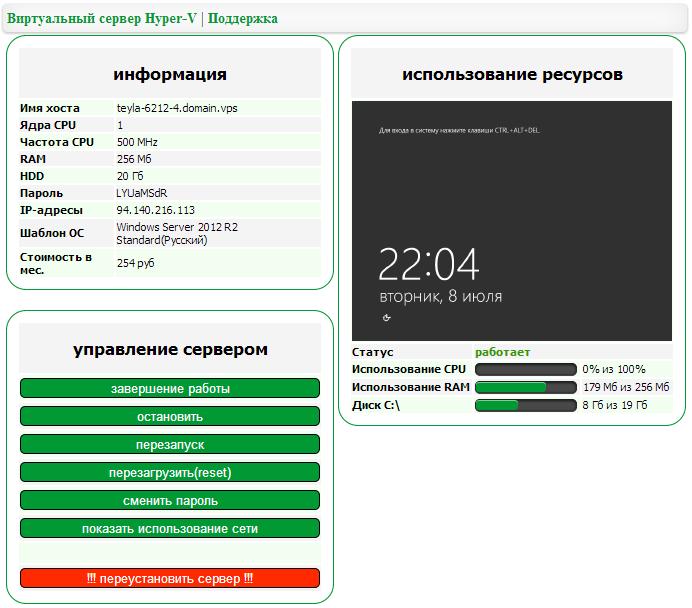692x608 pixels.
Task: Click the Использование CPU label
Action: (409, 369)
